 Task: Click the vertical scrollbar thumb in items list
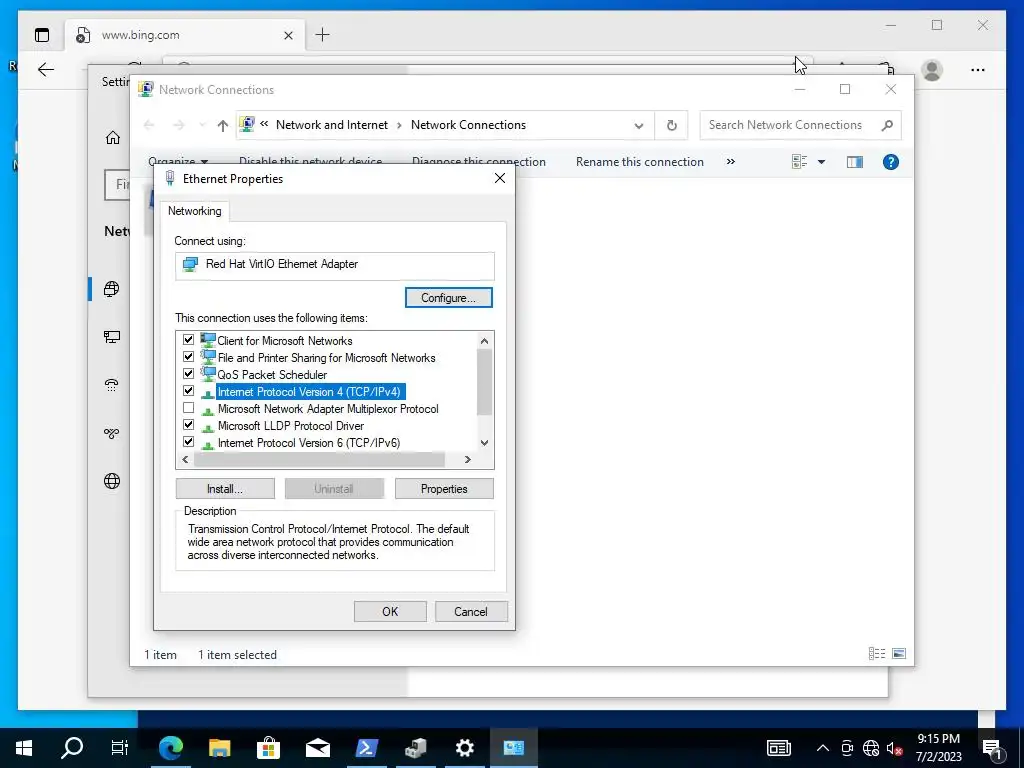coord(484,382)
